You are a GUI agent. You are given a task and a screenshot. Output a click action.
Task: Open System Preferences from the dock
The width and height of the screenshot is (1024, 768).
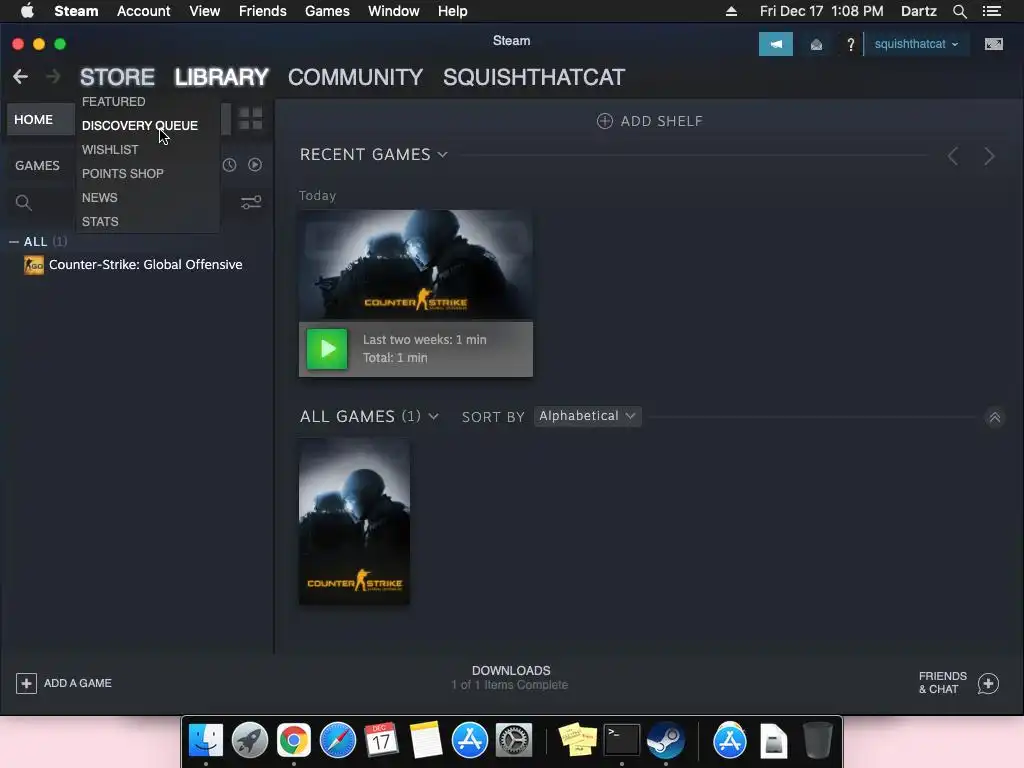pos(514,740)
